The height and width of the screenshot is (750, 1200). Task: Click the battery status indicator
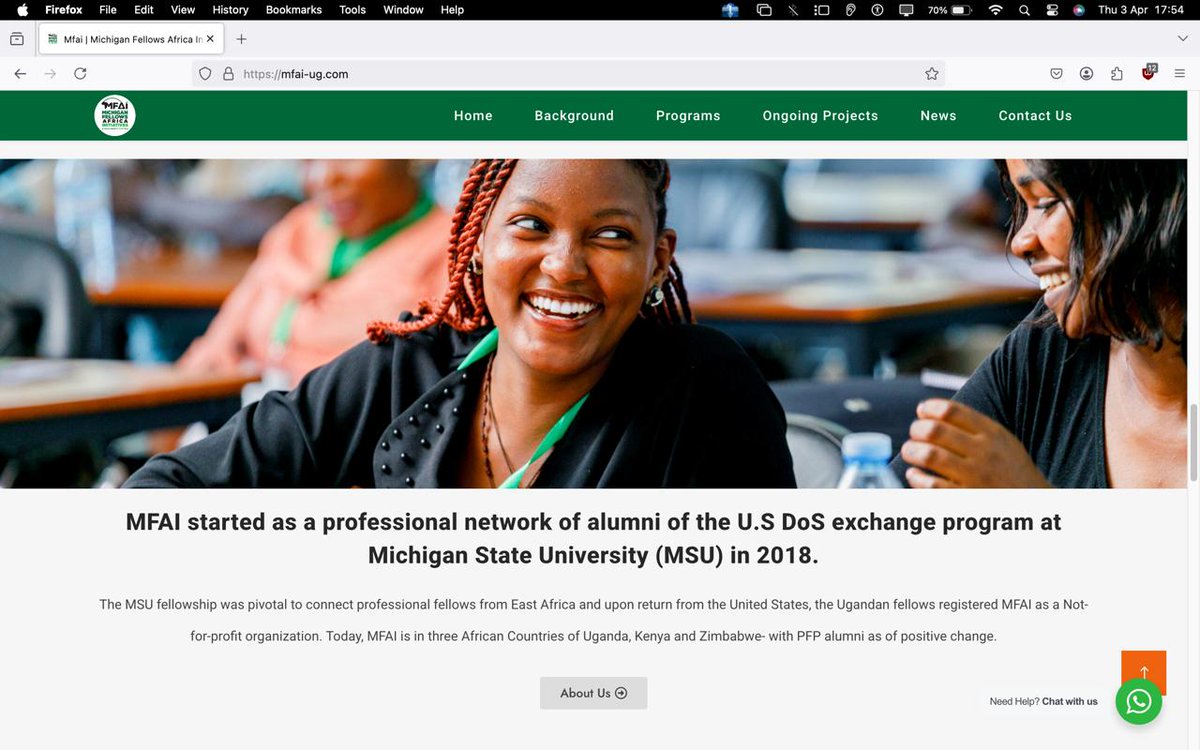click(x=949, y=10)
